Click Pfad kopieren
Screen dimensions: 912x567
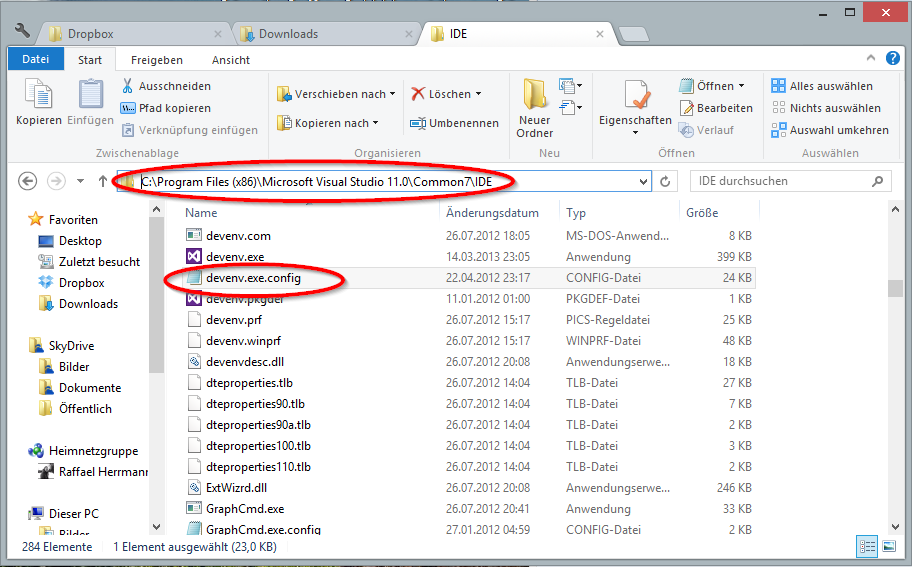tap(166, 108)
